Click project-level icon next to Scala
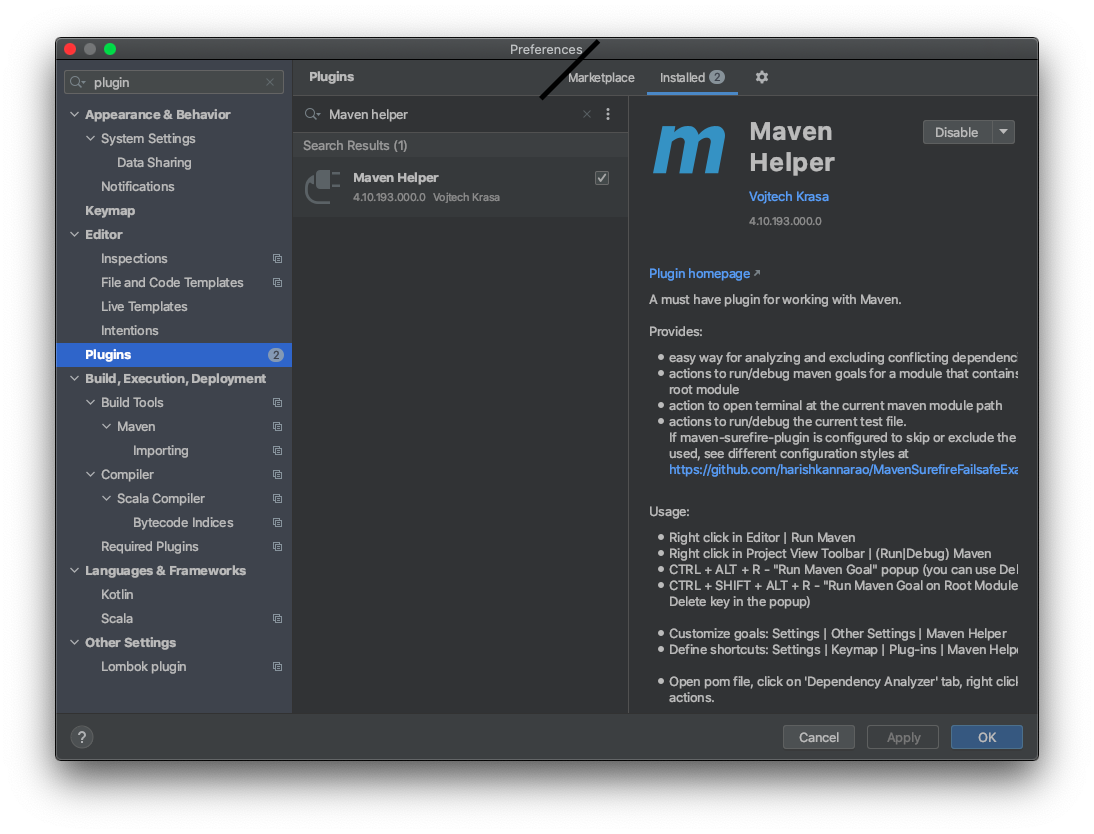1094x834 pixels. point(277,619)
